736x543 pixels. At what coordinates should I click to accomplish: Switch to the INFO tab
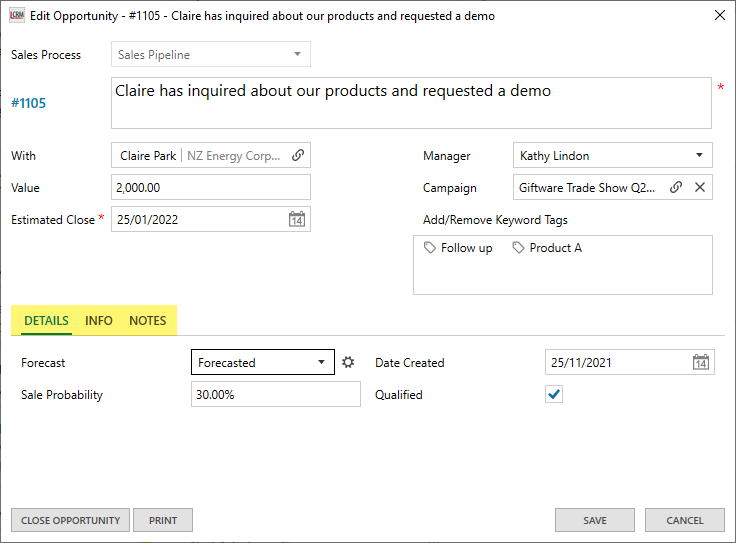(x=99, y=321)
